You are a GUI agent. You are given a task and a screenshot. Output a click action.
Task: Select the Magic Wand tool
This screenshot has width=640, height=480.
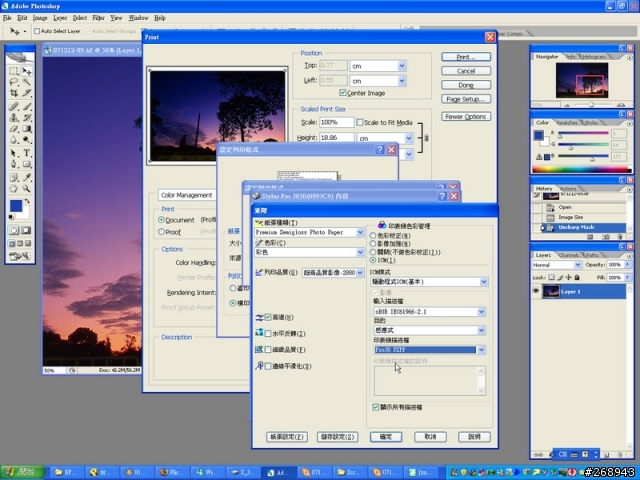pos(27,82)
